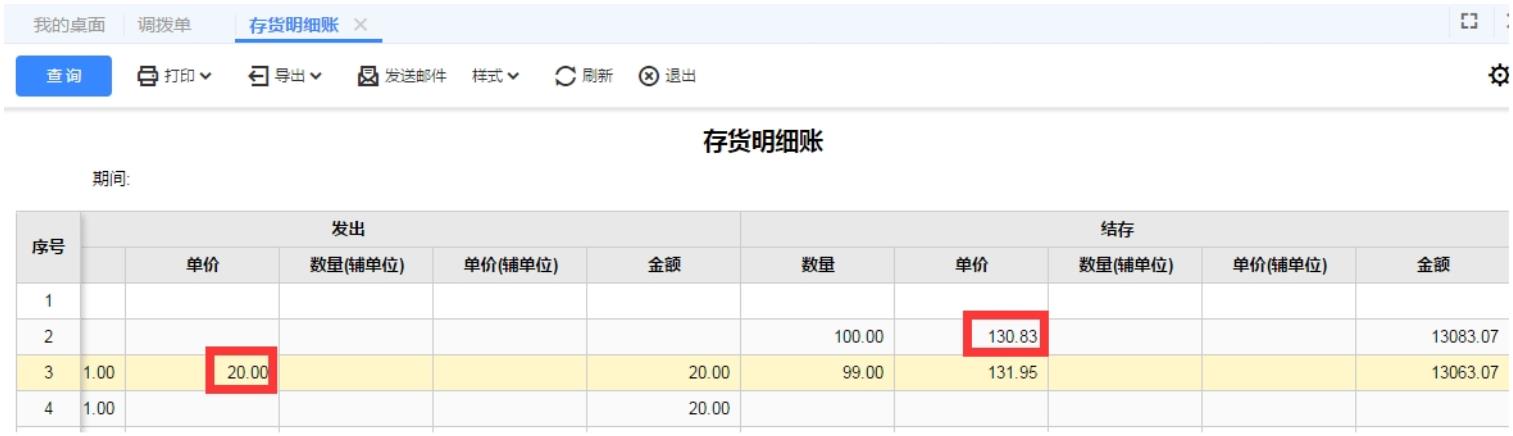Click the export arrow icon
Viewport: 1513px width, 436px height.
pos(260,76)
